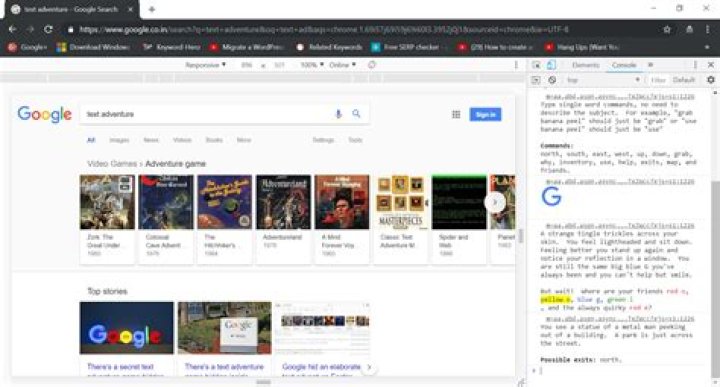Open DevTools customize three-dot menu
This screenshot has height=387, width=720.
tap(695, 65)
